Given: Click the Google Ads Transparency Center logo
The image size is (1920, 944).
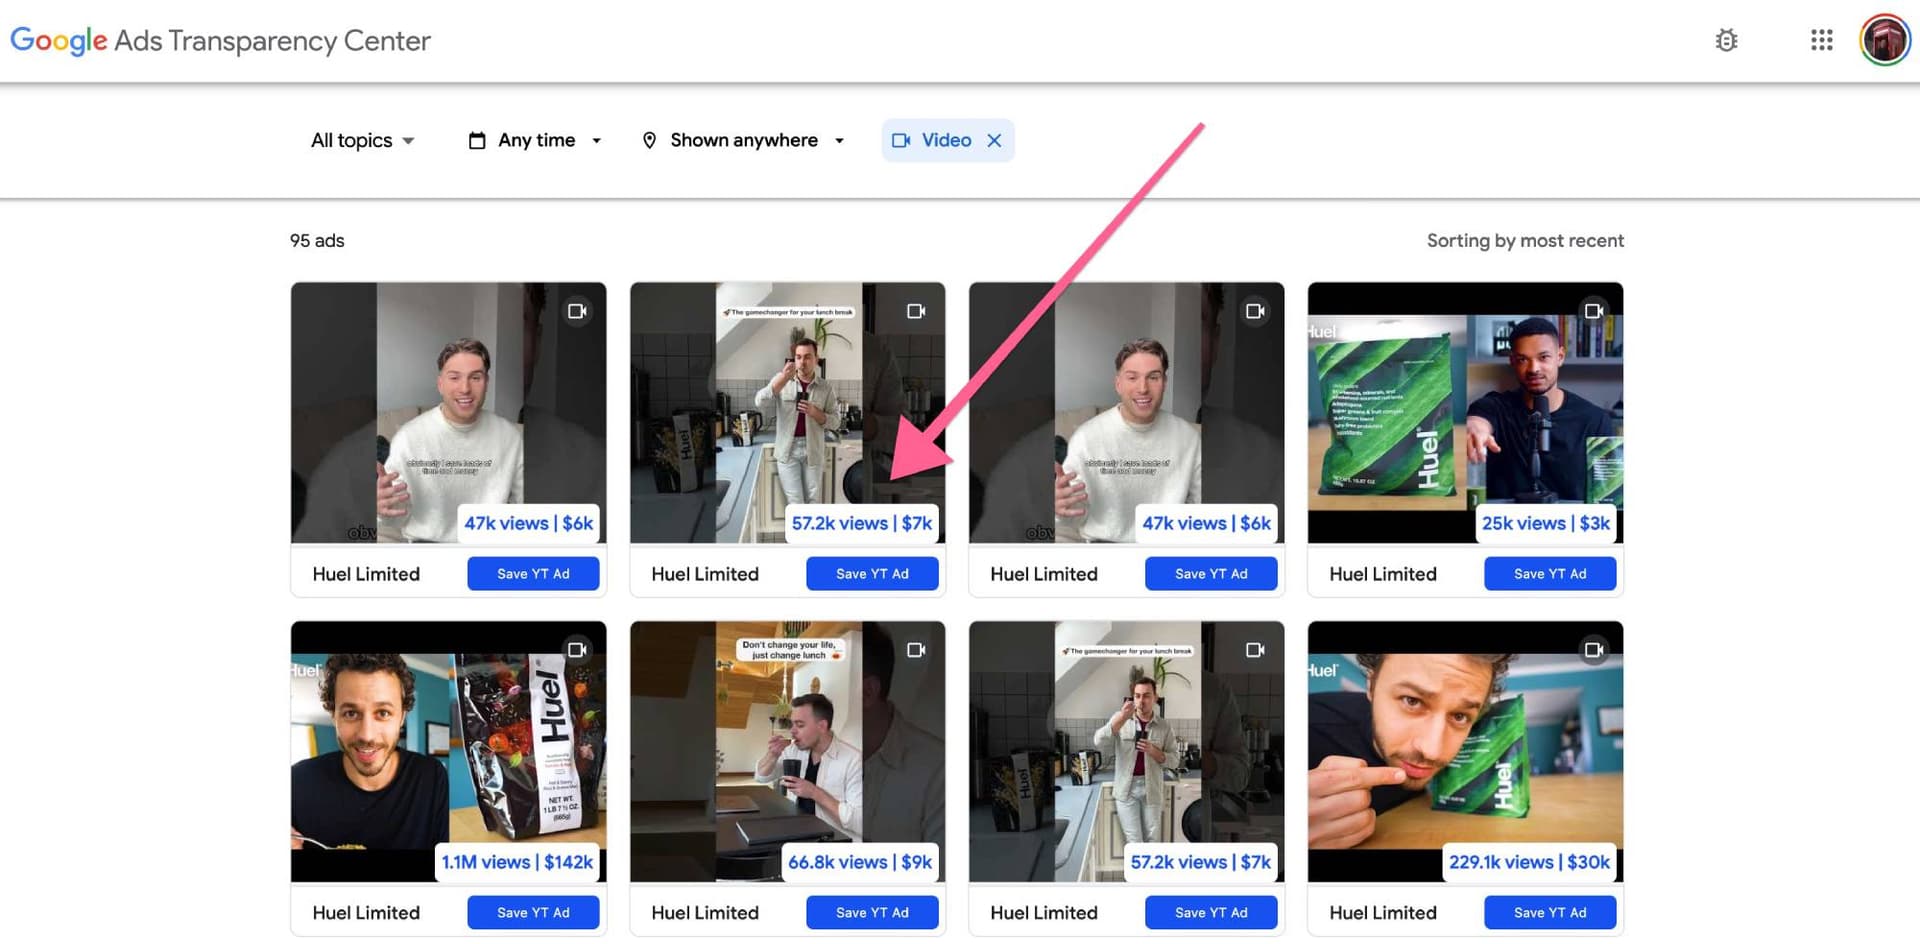Looking at the screenshot, I should (220, 41).
